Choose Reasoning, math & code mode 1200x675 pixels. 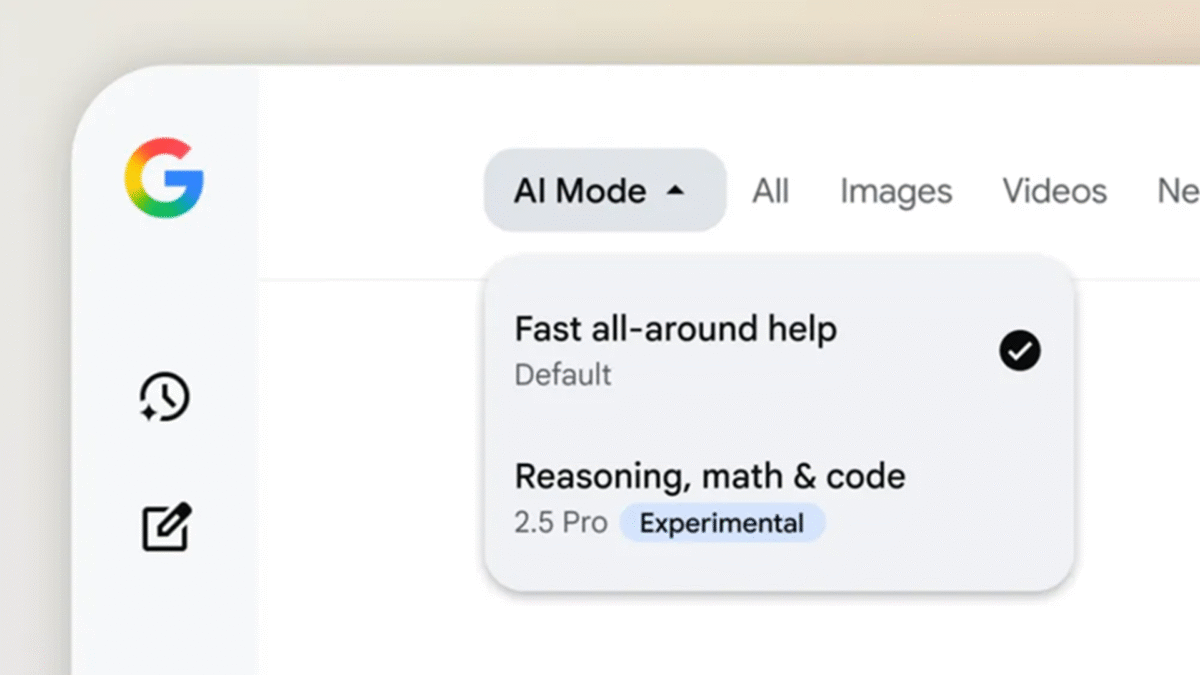coord(710,476)
